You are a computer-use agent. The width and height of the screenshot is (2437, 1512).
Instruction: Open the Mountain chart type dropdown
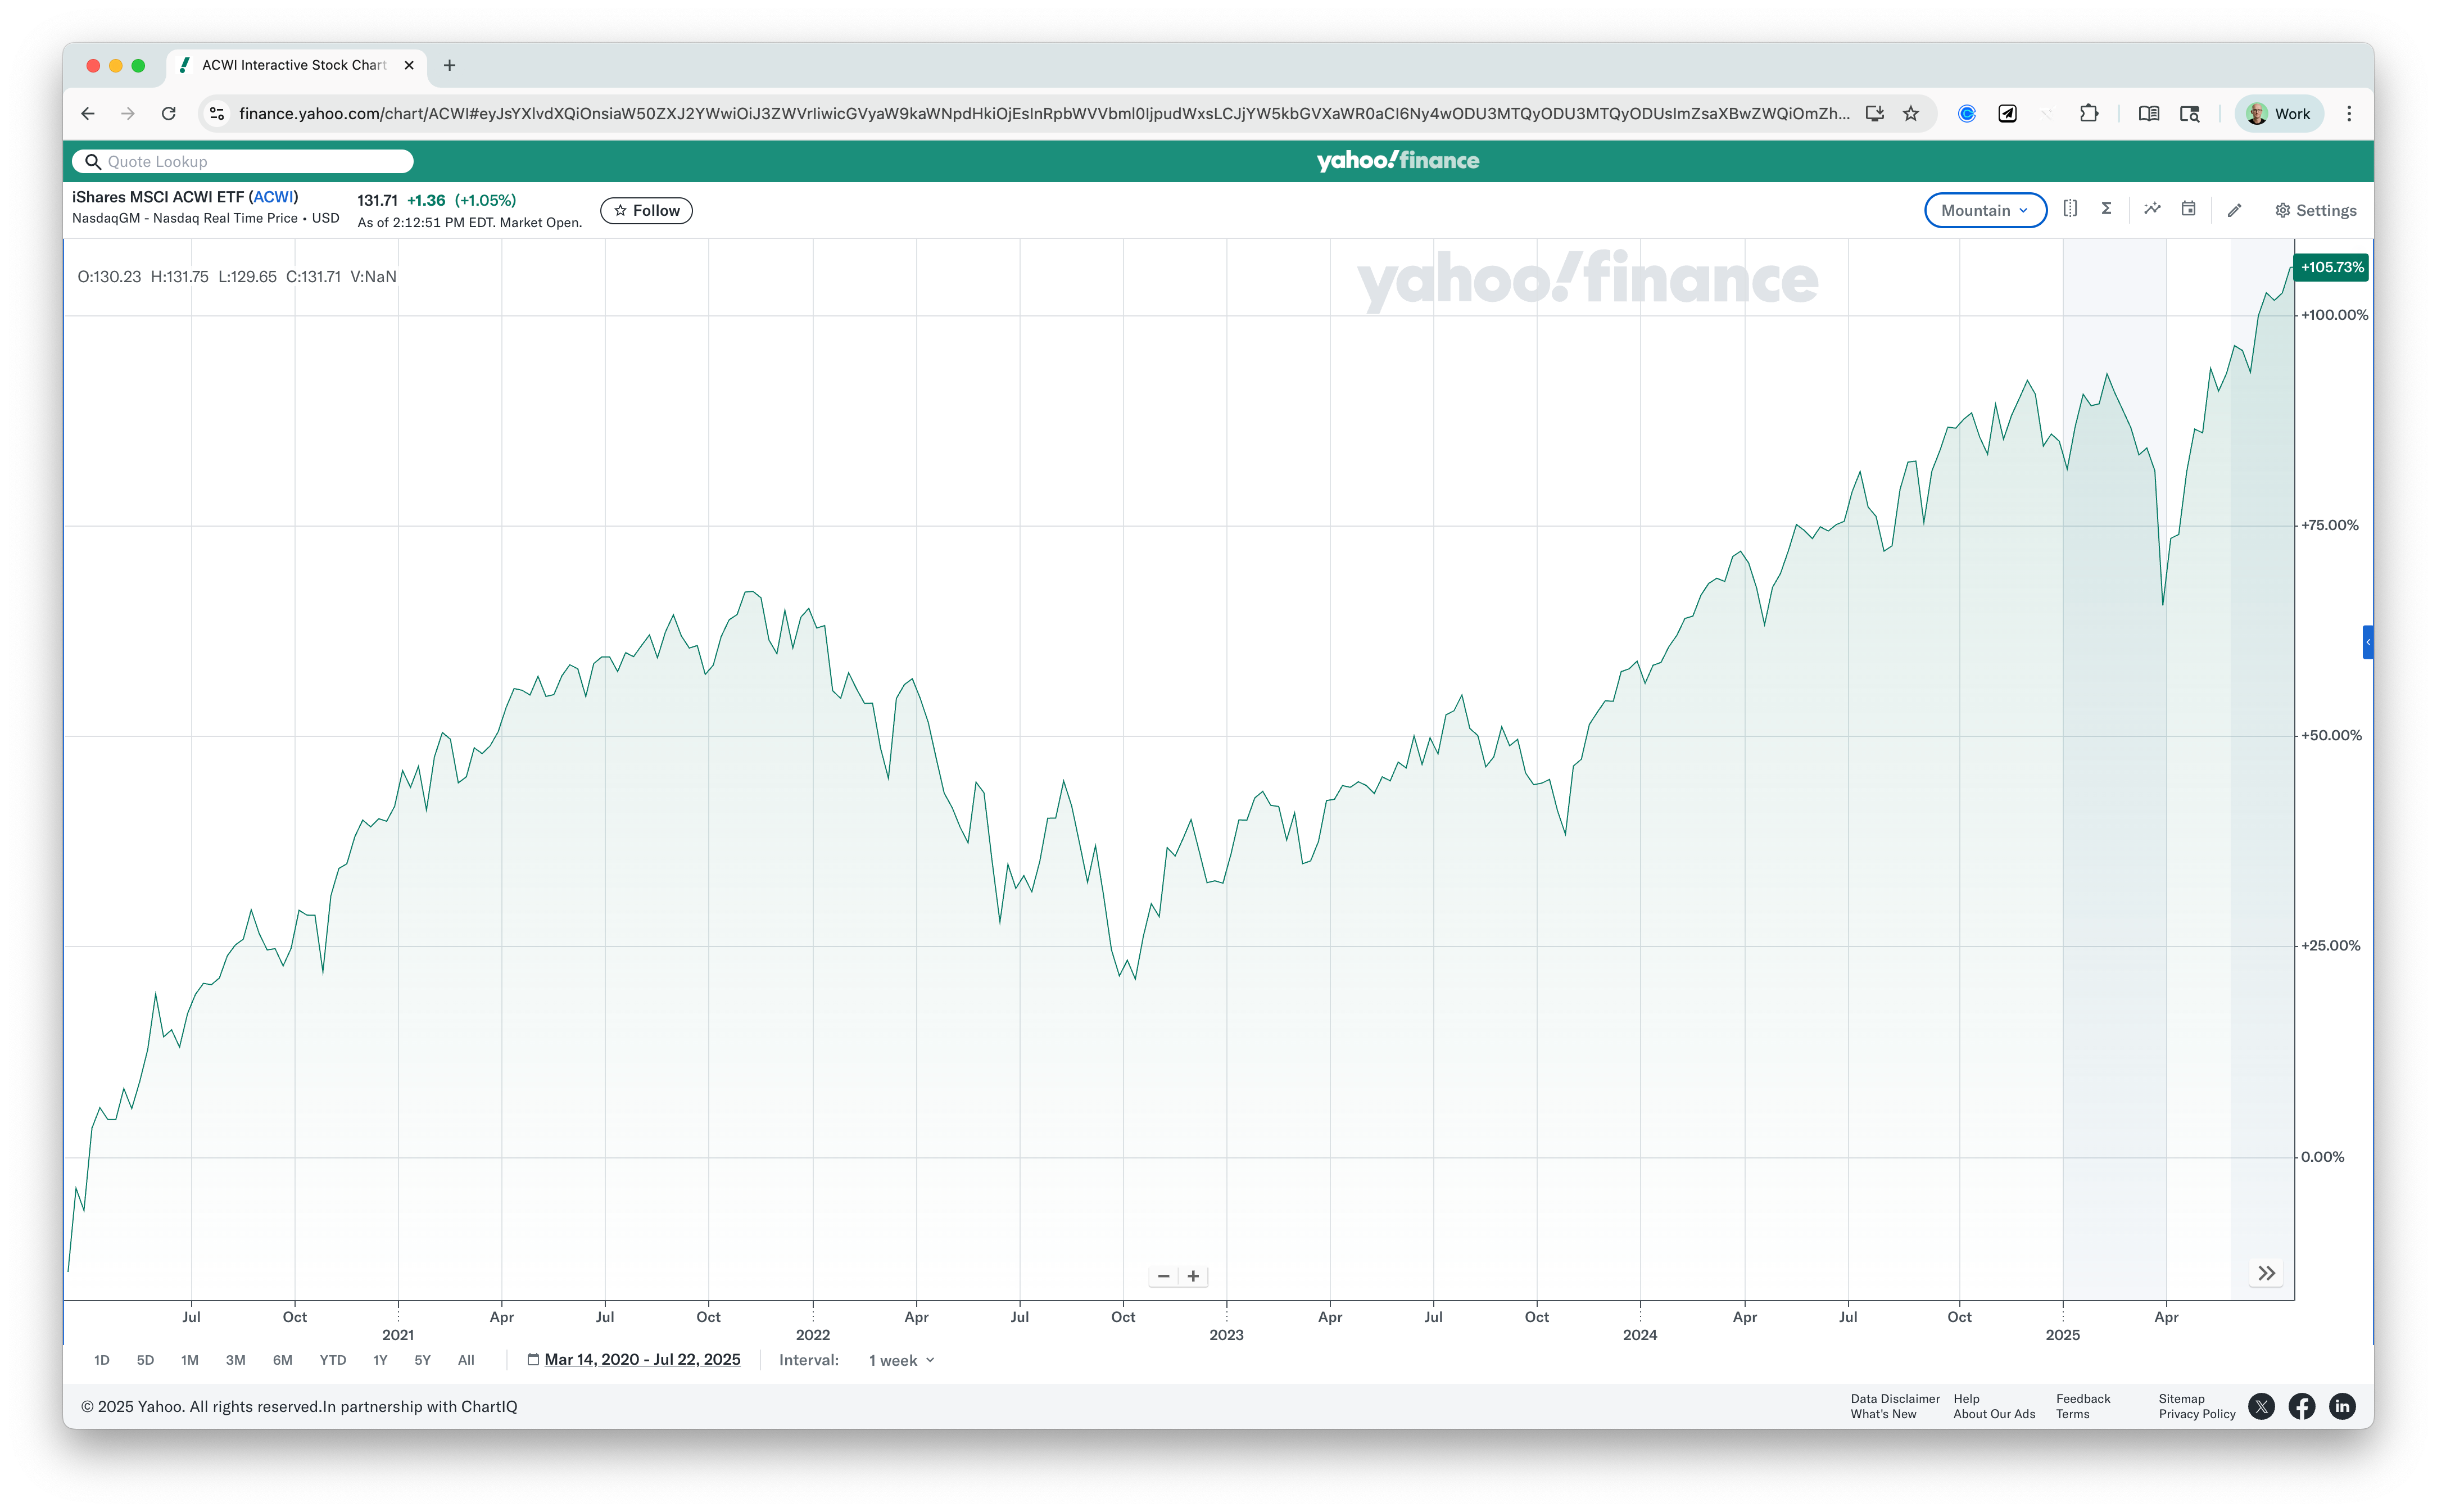1984,210
